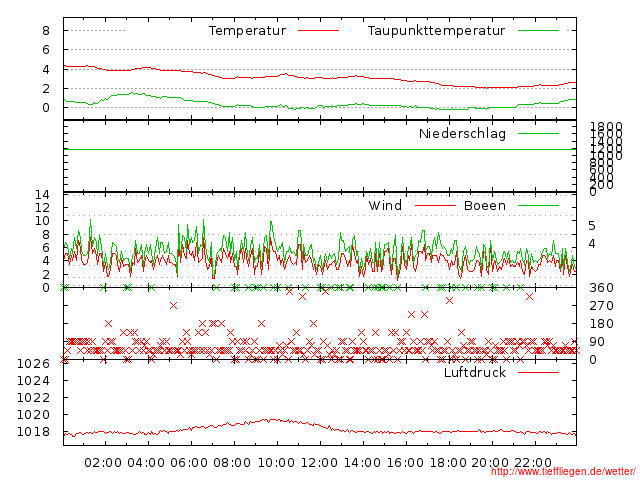Viewport: 640px width, 480px height.
Task: Select the Taupunkttemperatur legend label
Action: pyautogui.click(x=436, y=31)
